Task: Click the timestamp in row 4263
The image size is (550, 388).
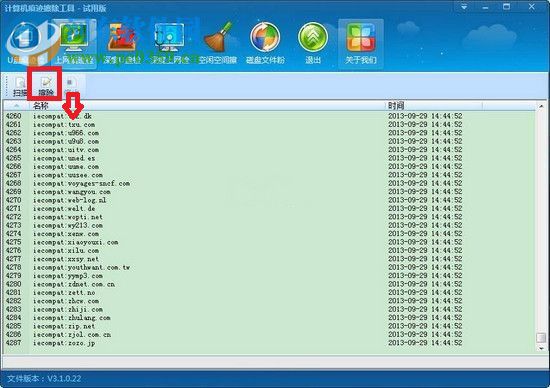Action: pos(425,141)
